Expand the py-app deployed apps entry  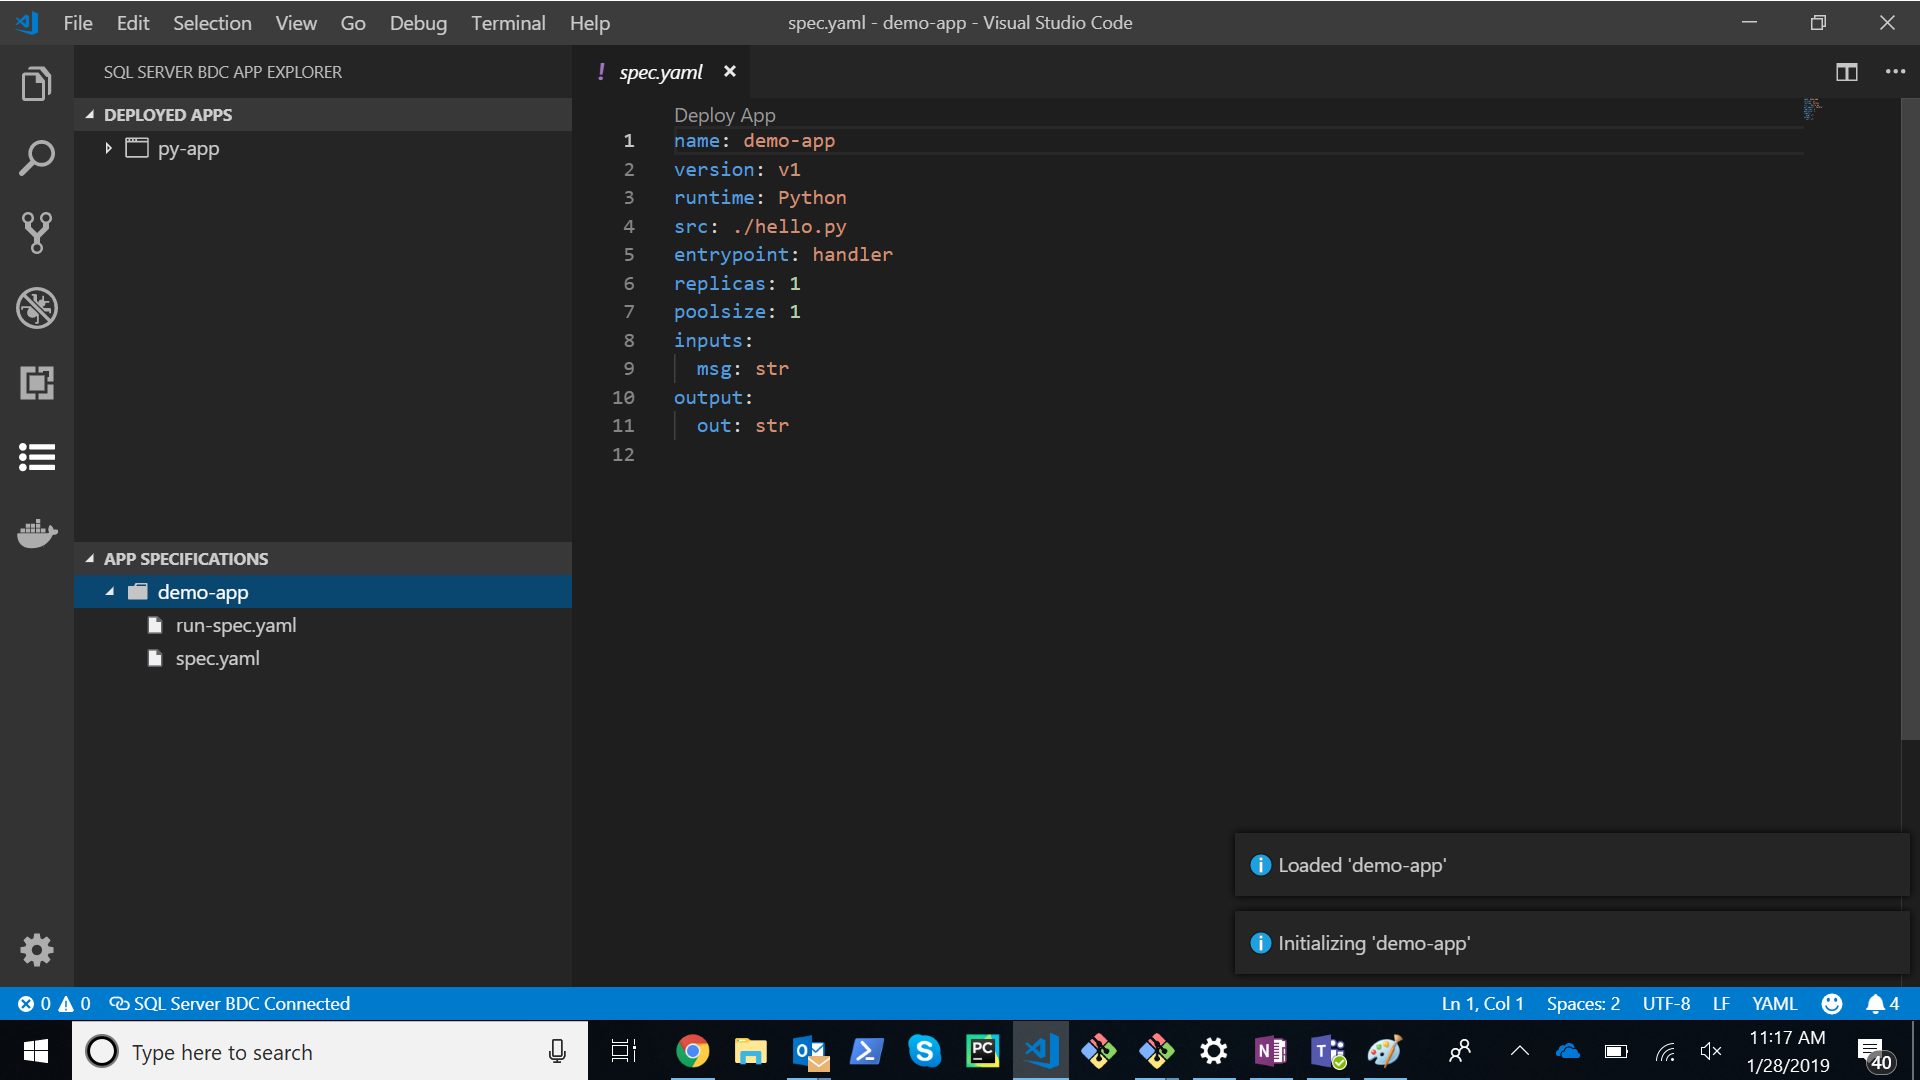pyautogui.click(x=109, y=148)
